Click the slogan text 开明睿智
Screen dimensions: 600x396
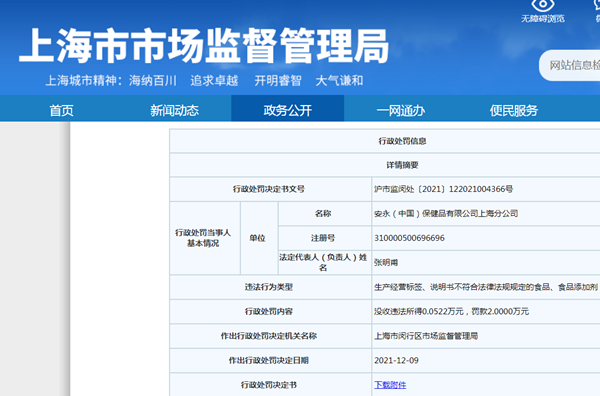coord(278,81)
